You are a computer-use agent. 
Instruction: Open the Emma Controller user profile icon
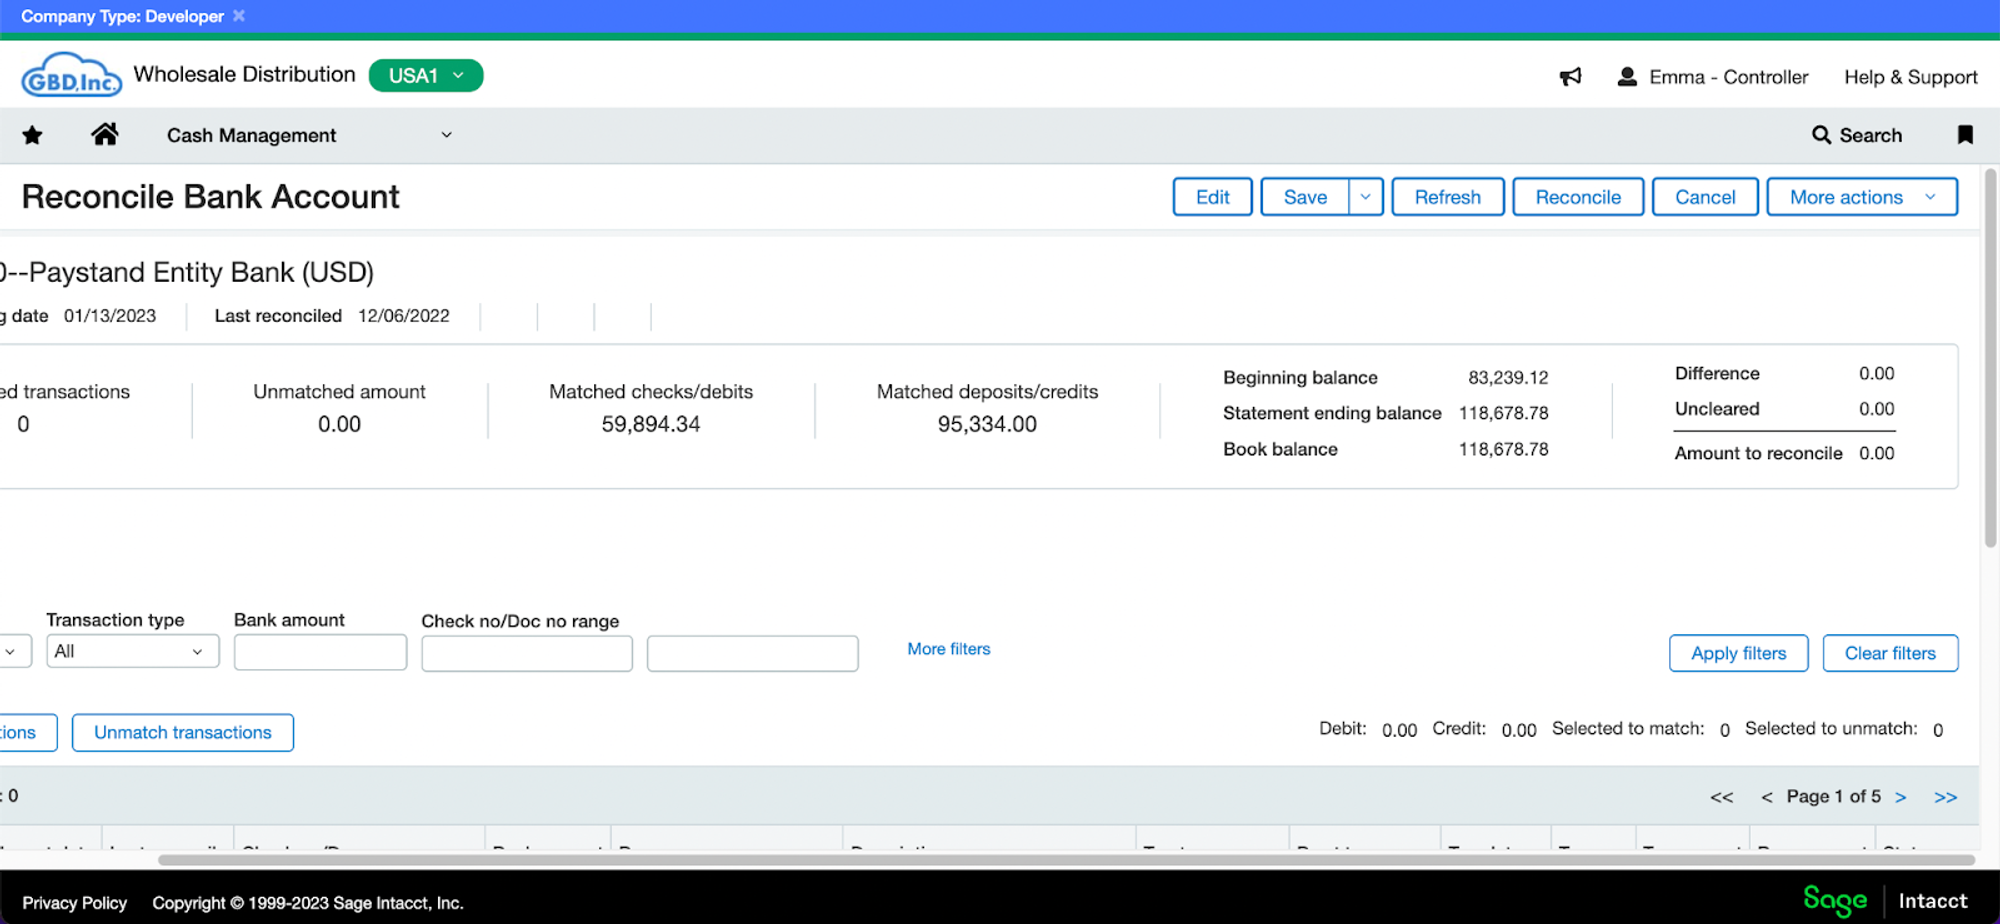tap(1627, 76)
